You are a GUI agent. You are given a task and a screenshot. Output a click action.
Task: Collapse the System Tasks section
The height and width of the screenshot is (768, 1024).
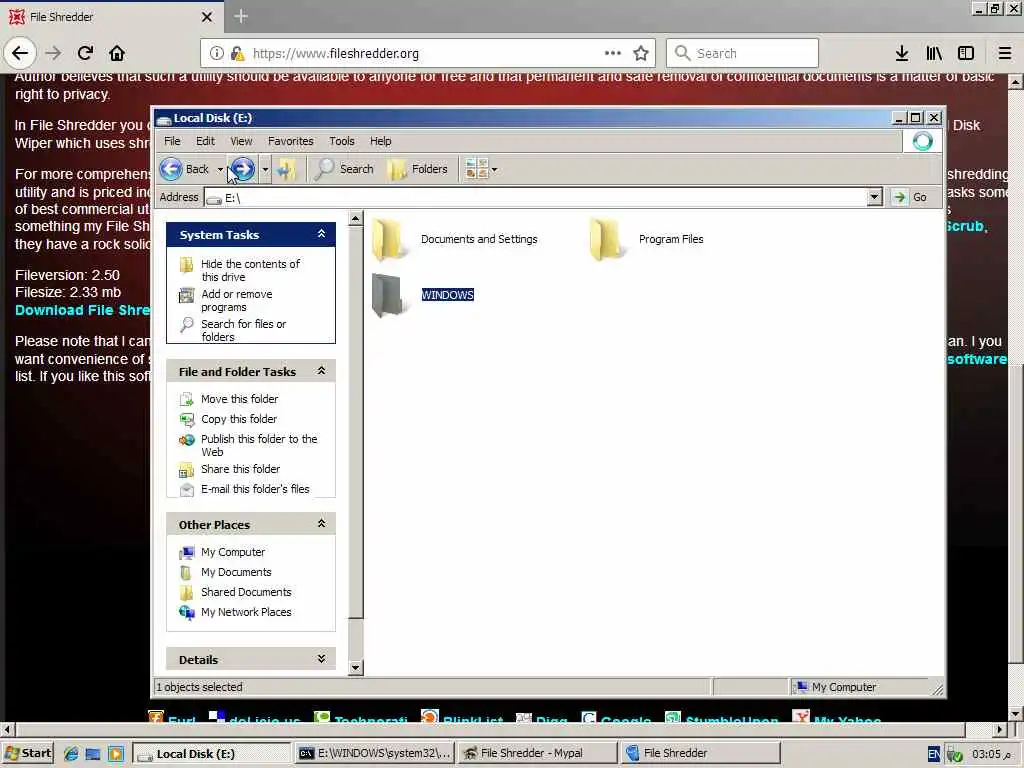pos(321,234)
